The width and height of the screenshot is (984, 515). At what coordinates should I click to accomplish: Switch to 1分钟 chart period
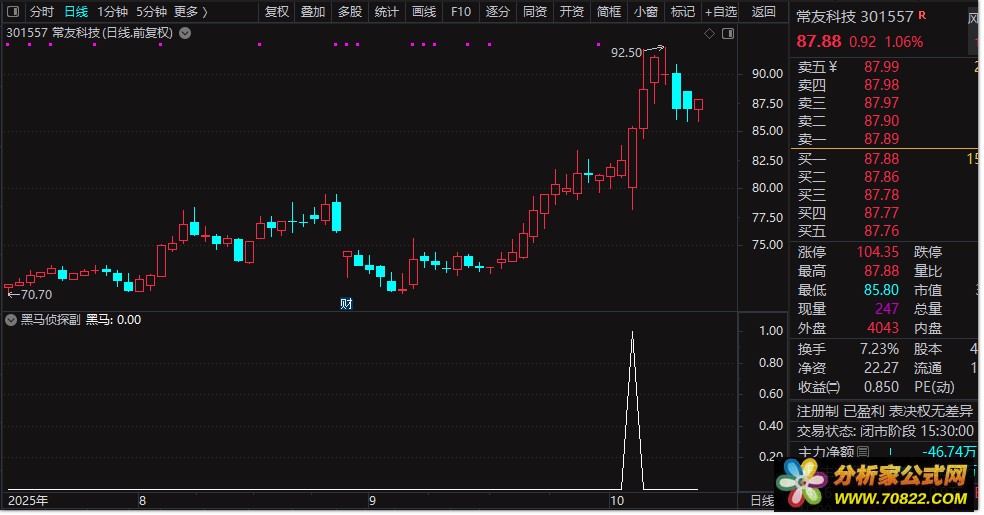112,11
